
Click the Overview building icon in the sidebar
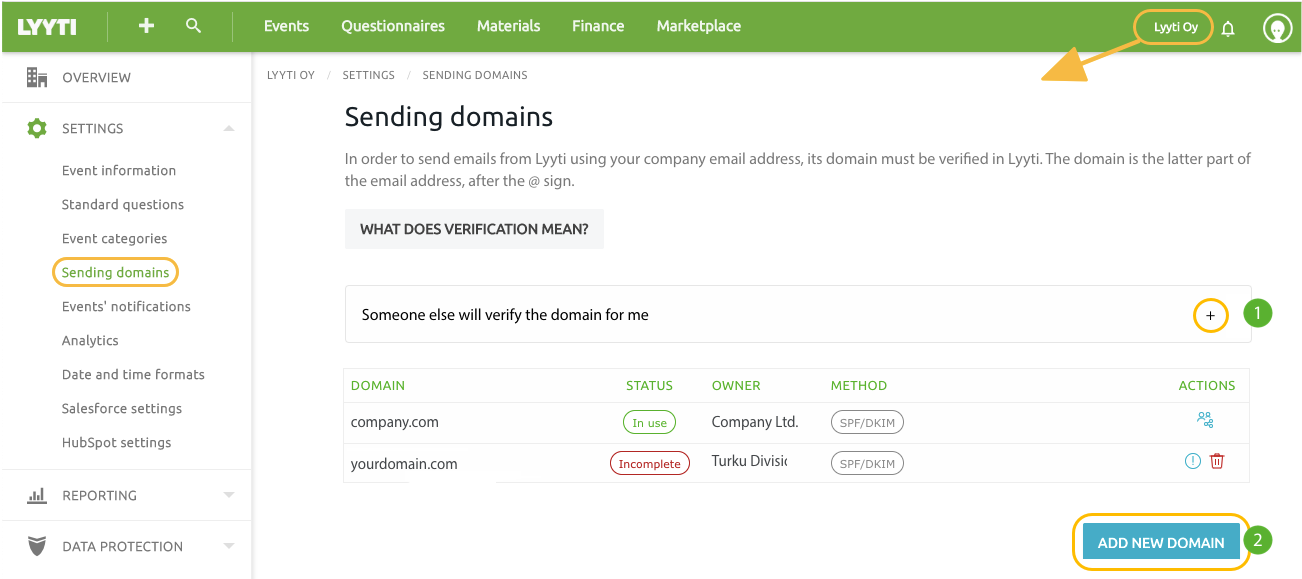[37, 76]
